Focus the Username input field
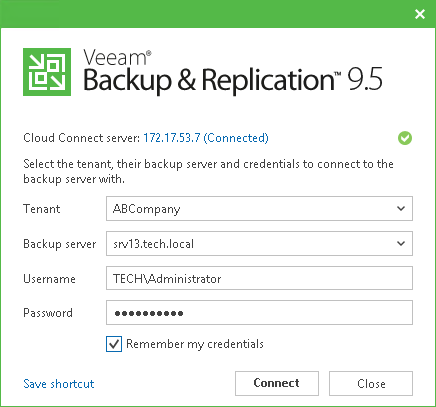Viewport: 436px width, 407px height. point(259,278)
